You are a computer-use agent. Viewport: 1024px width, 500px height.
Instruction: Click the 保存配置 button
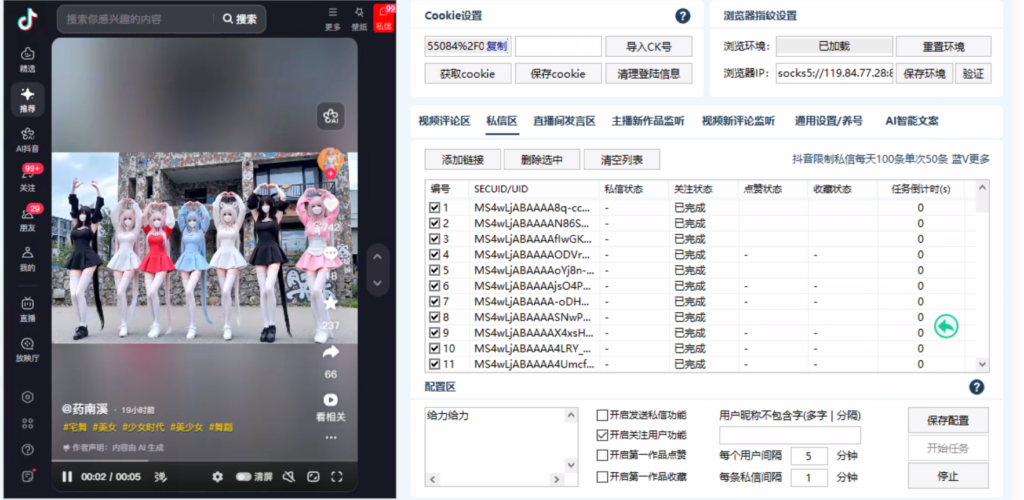[x=948, y=419]
